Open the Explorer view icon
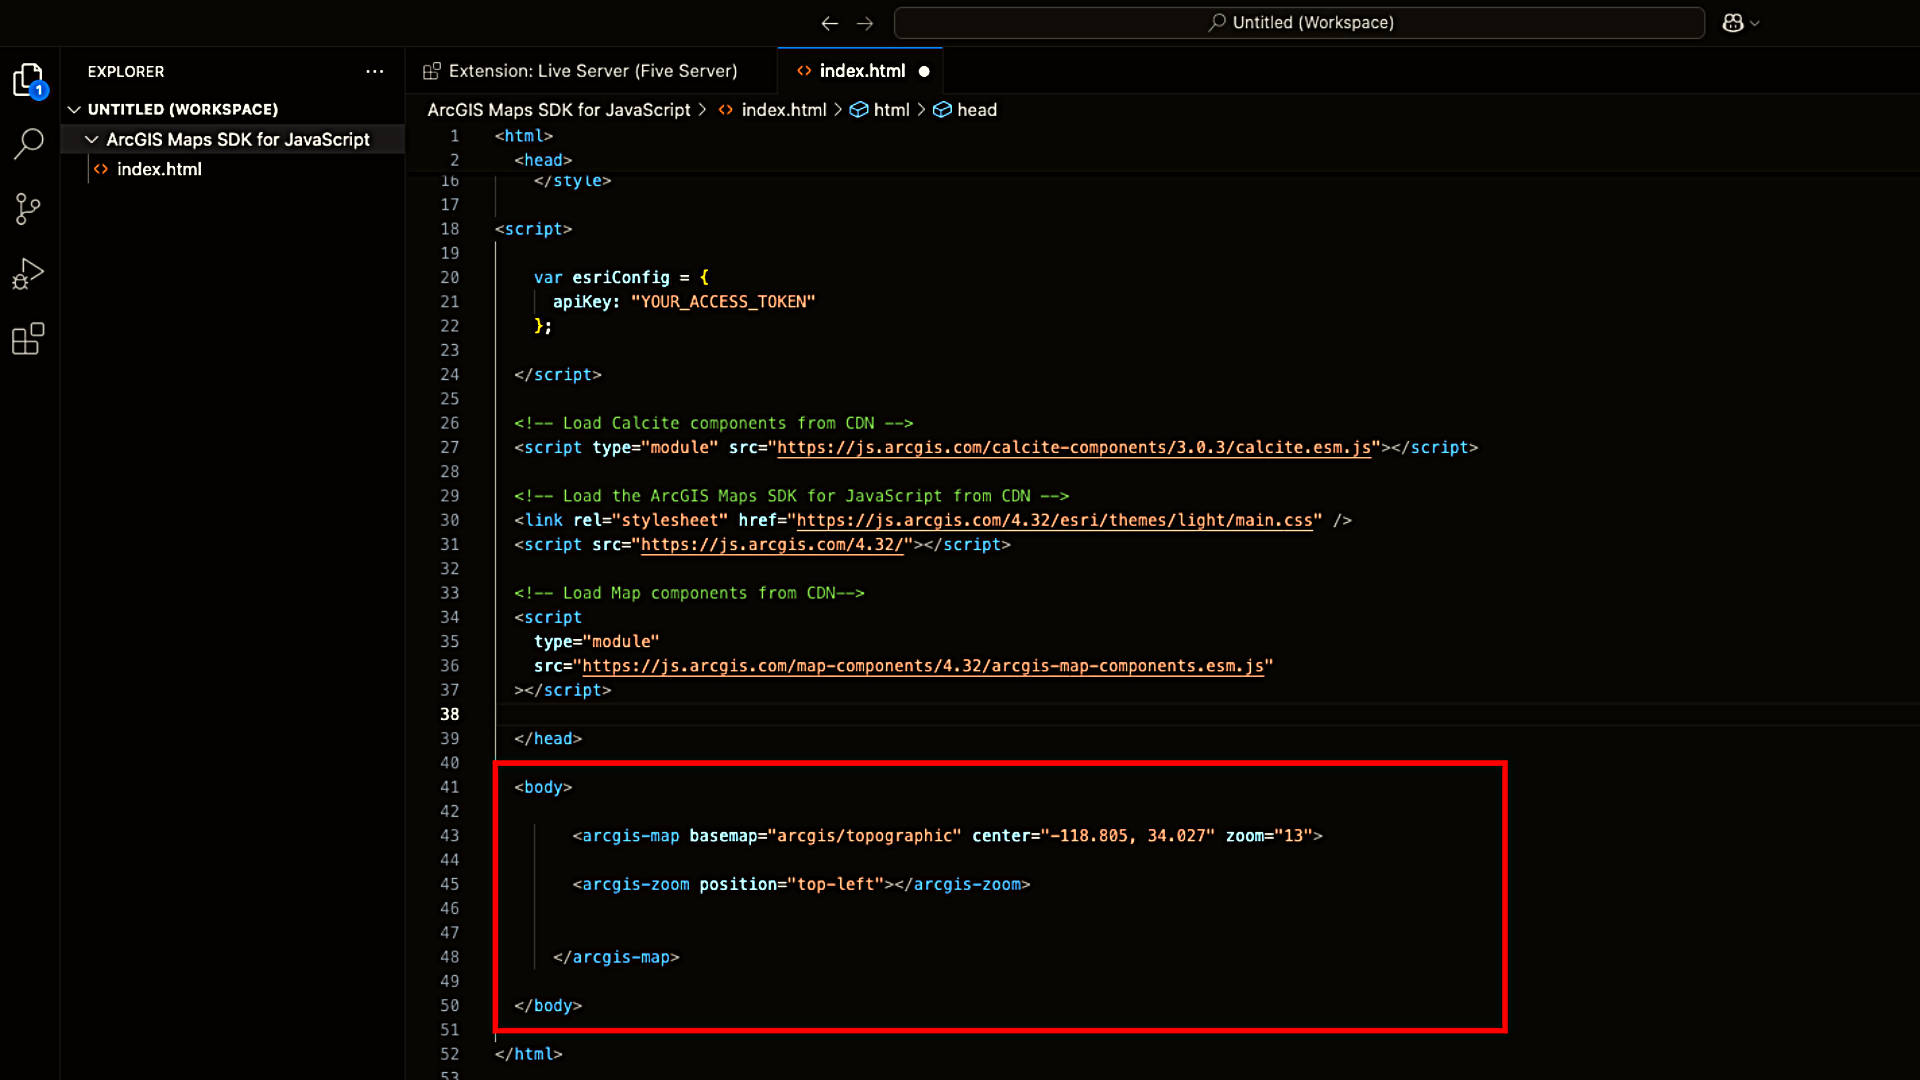This screenshot has height=1080, width=1920. [x=28, y=80]
